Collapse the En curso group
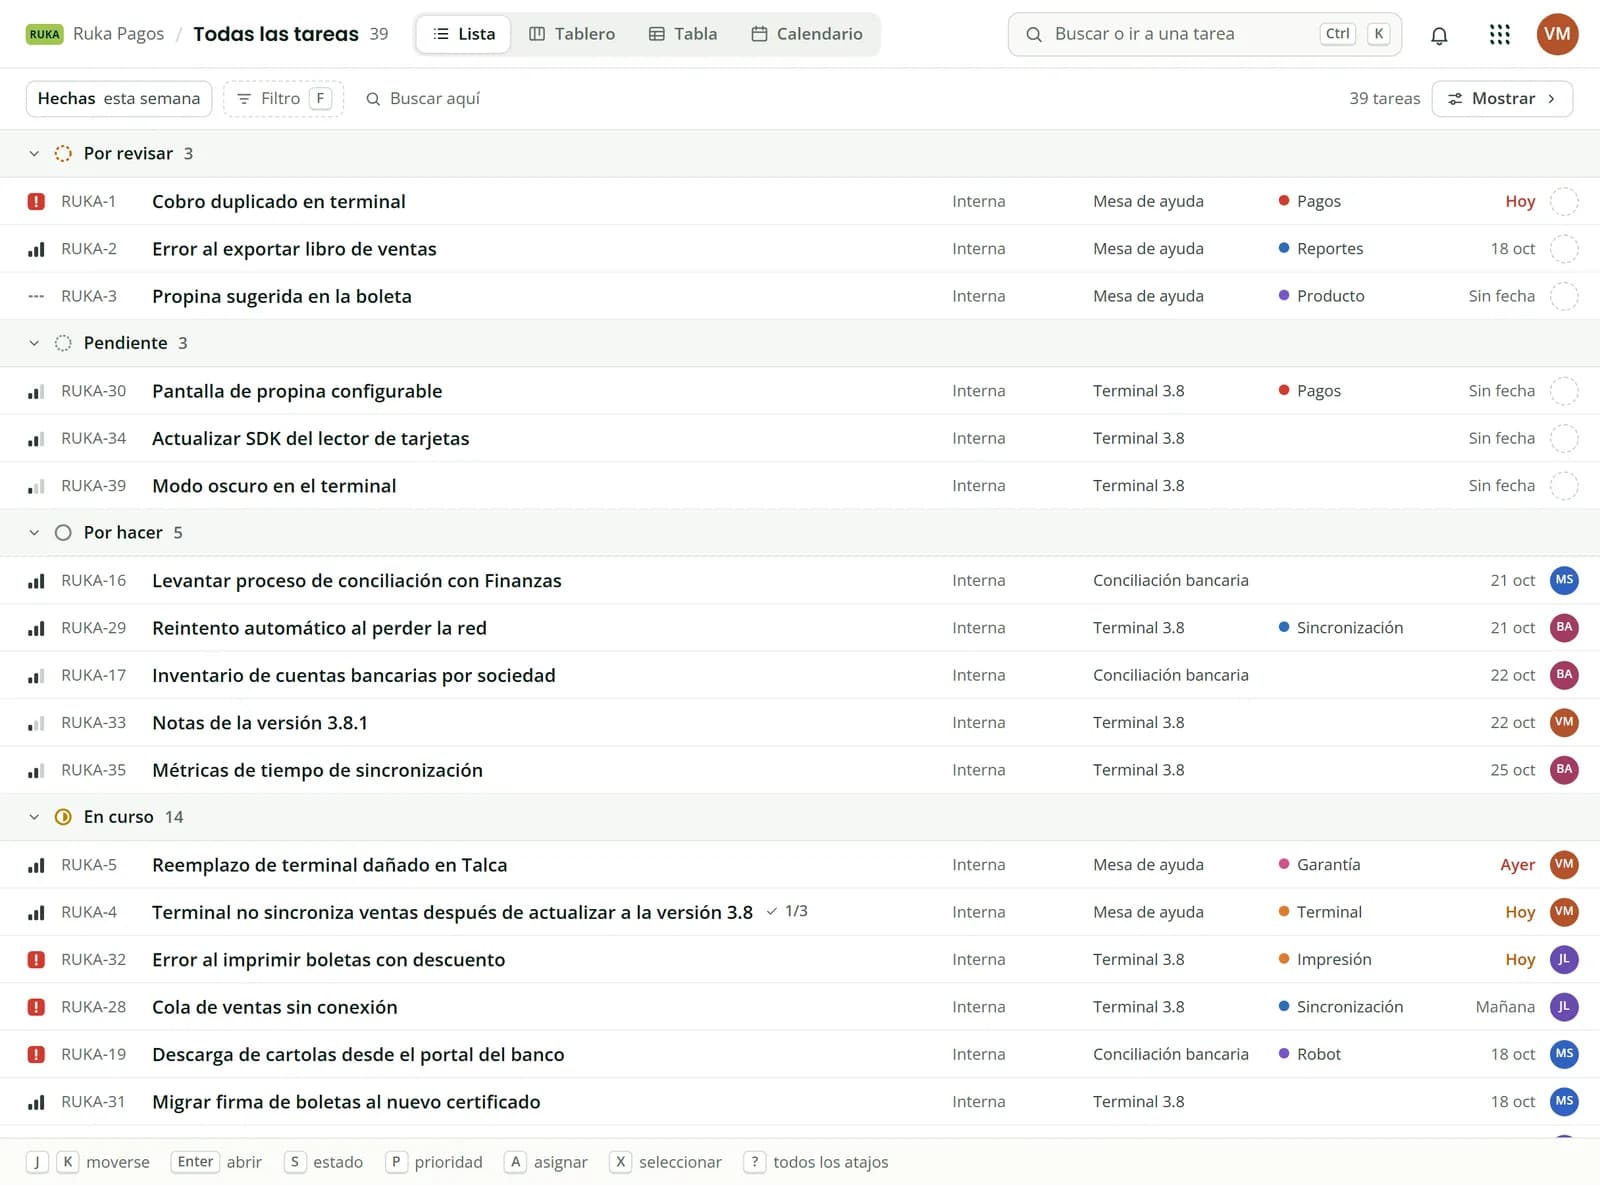Viewport: 1600px width, 1185px height. coord(34,817)
